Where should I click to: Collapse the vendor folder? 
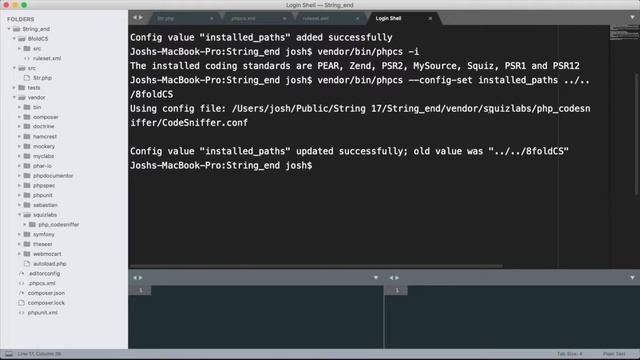[x=14, y=98]
